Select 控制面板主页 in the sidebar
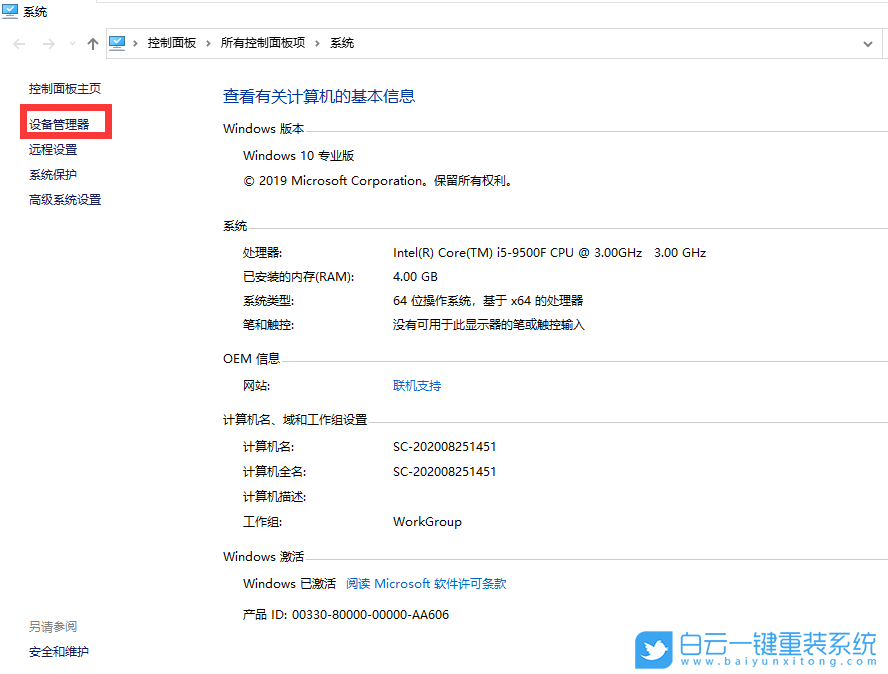Image resolution: width=888 pixels, height=674 pixels. click(x=65, y=88)
